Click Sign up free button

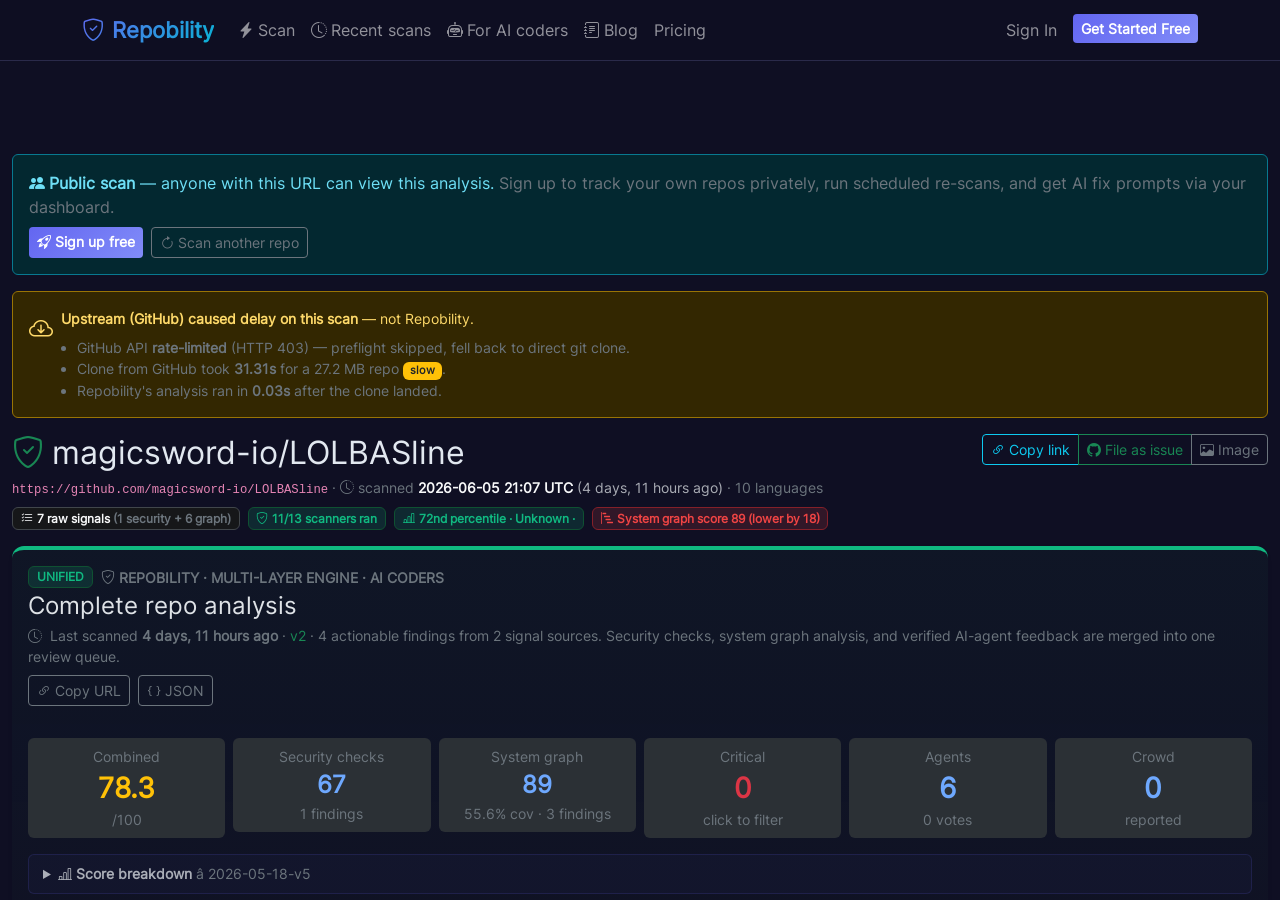click(x=86, y=242)
